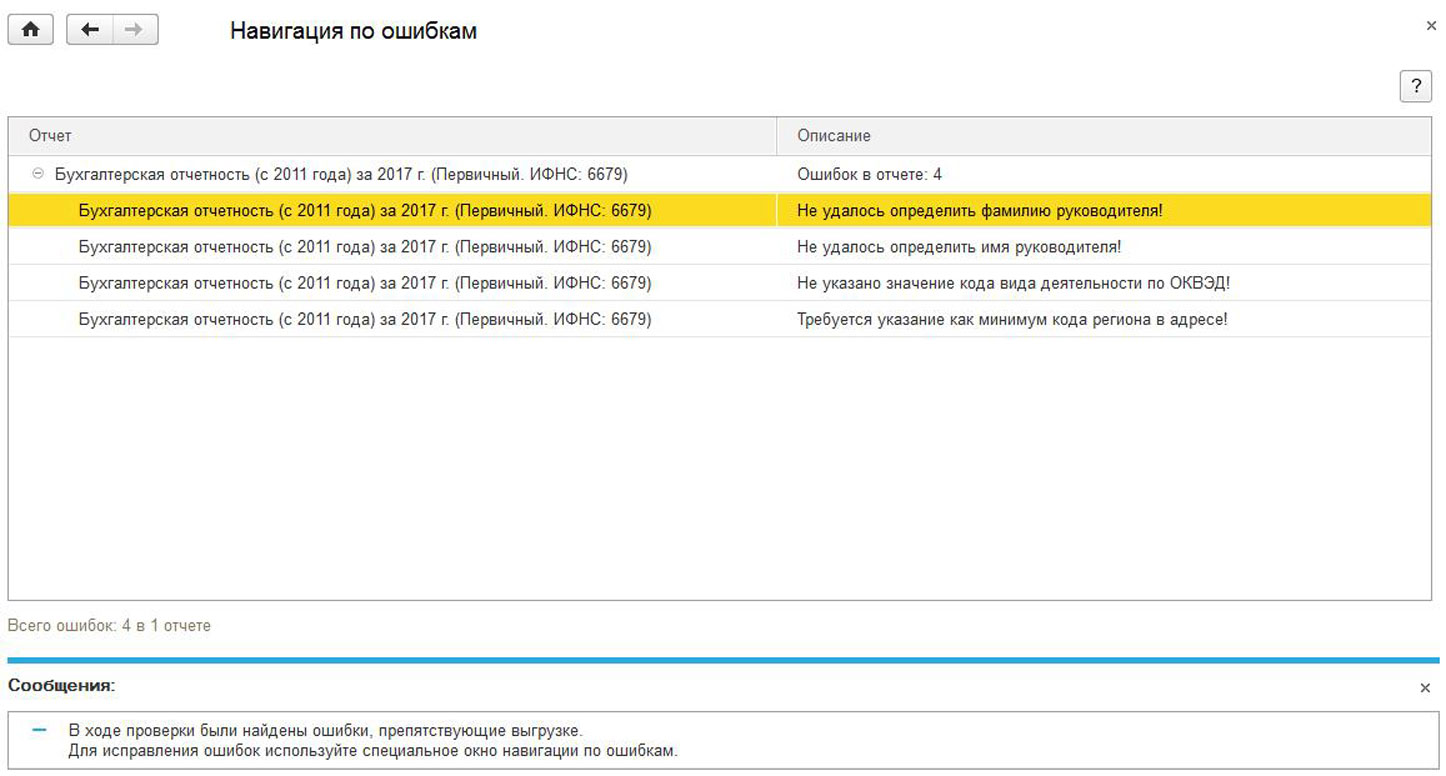Select the error about missing ОКВЭД code
Viewport: 1446px width, 776px height.
pyautogui.click(x=1013, y=283)
